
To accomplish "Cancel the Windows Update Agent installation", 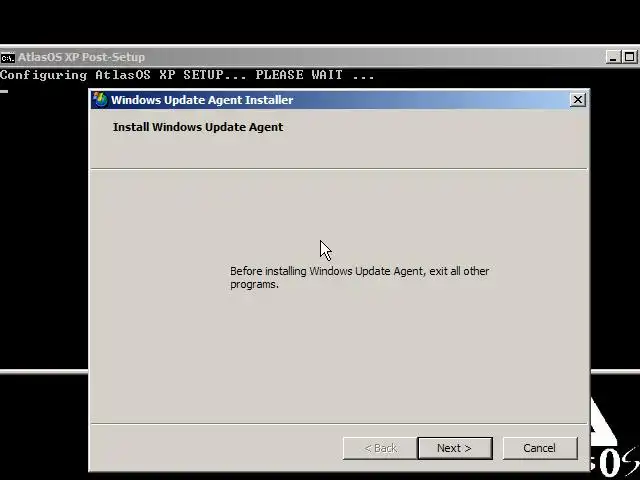I will click(x=540, y=448).
